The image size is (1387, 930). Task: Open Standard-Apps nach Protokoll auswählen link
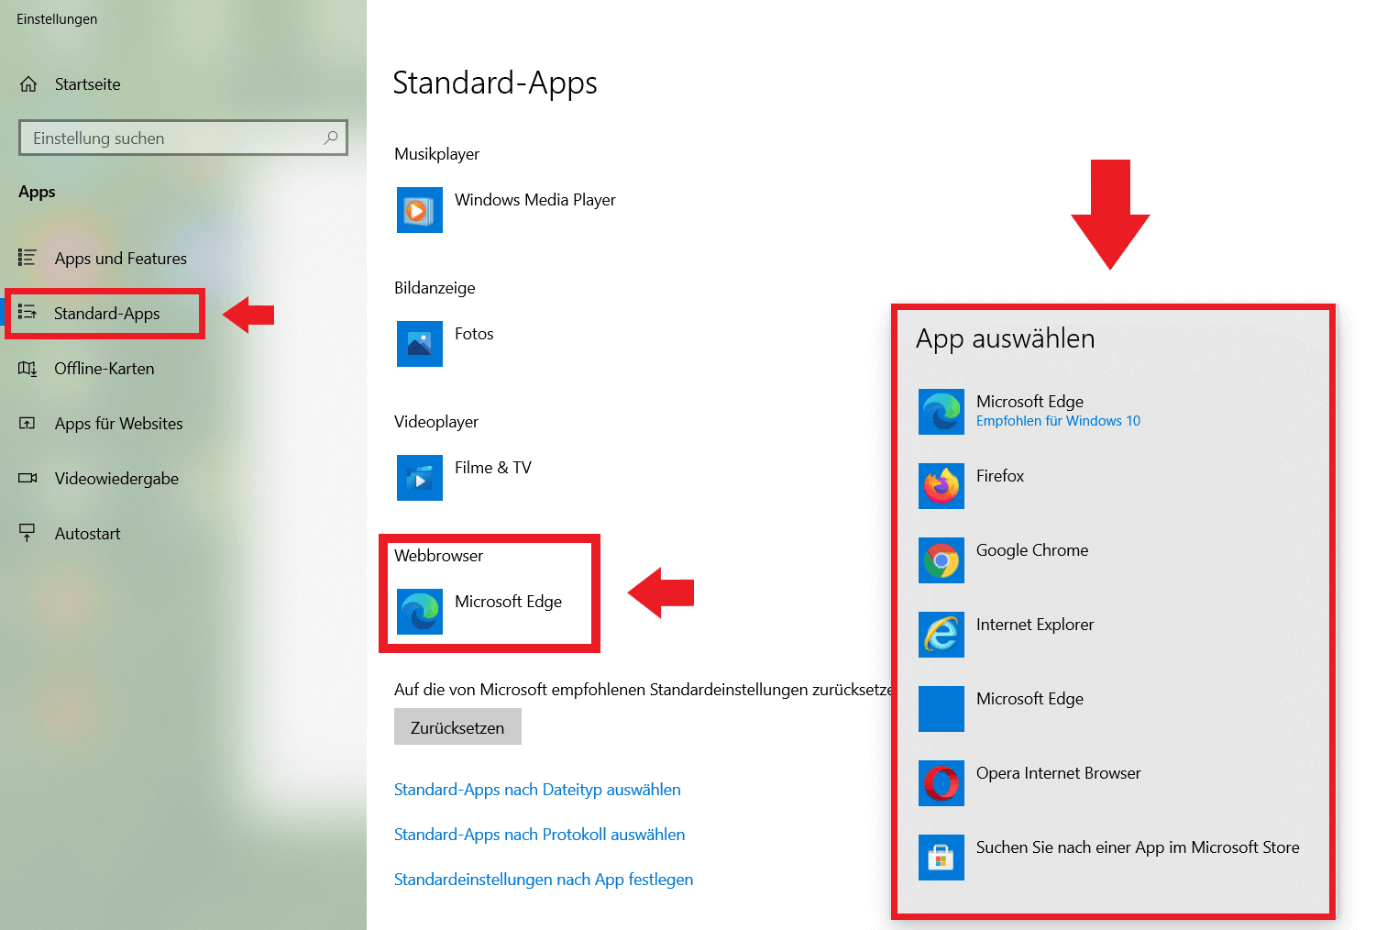coord(539,834)
